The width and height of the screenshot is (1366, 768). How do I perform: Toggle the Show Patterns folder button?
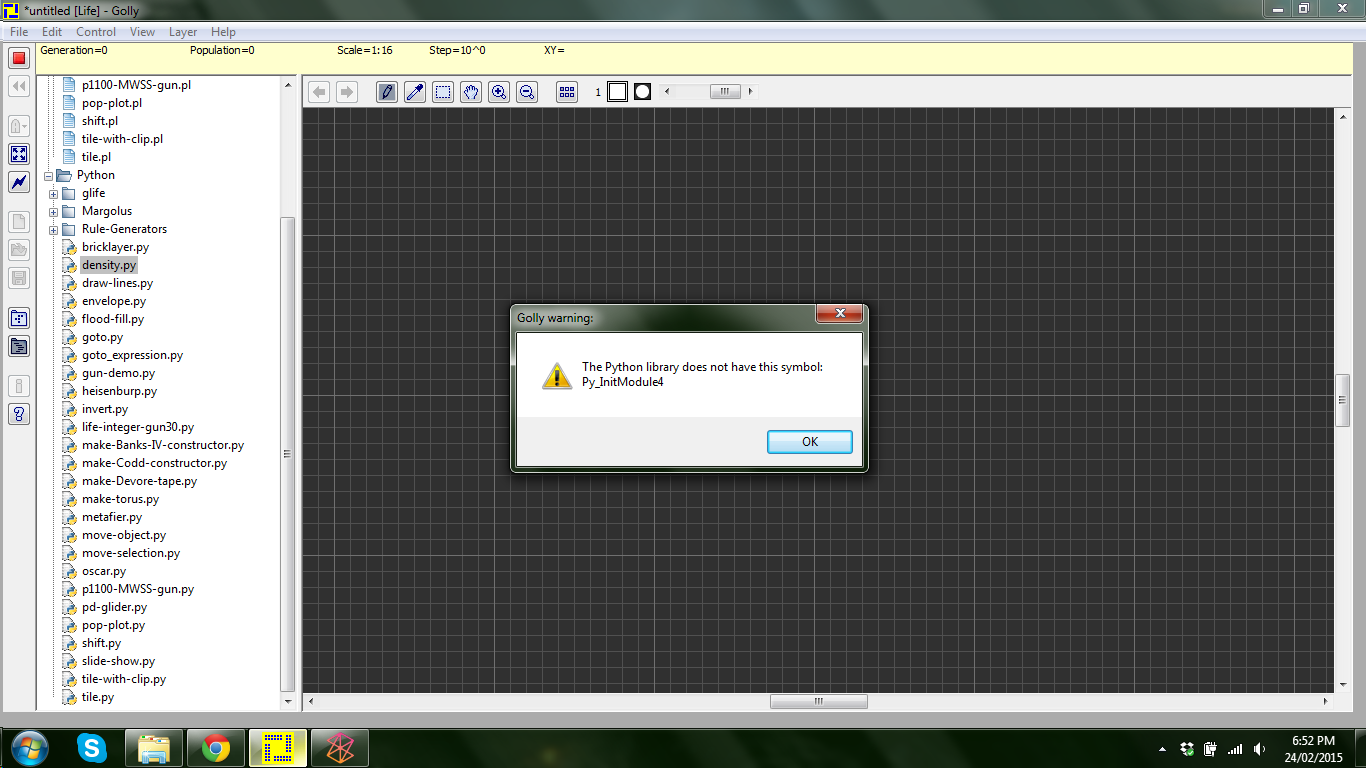(19, 318)
